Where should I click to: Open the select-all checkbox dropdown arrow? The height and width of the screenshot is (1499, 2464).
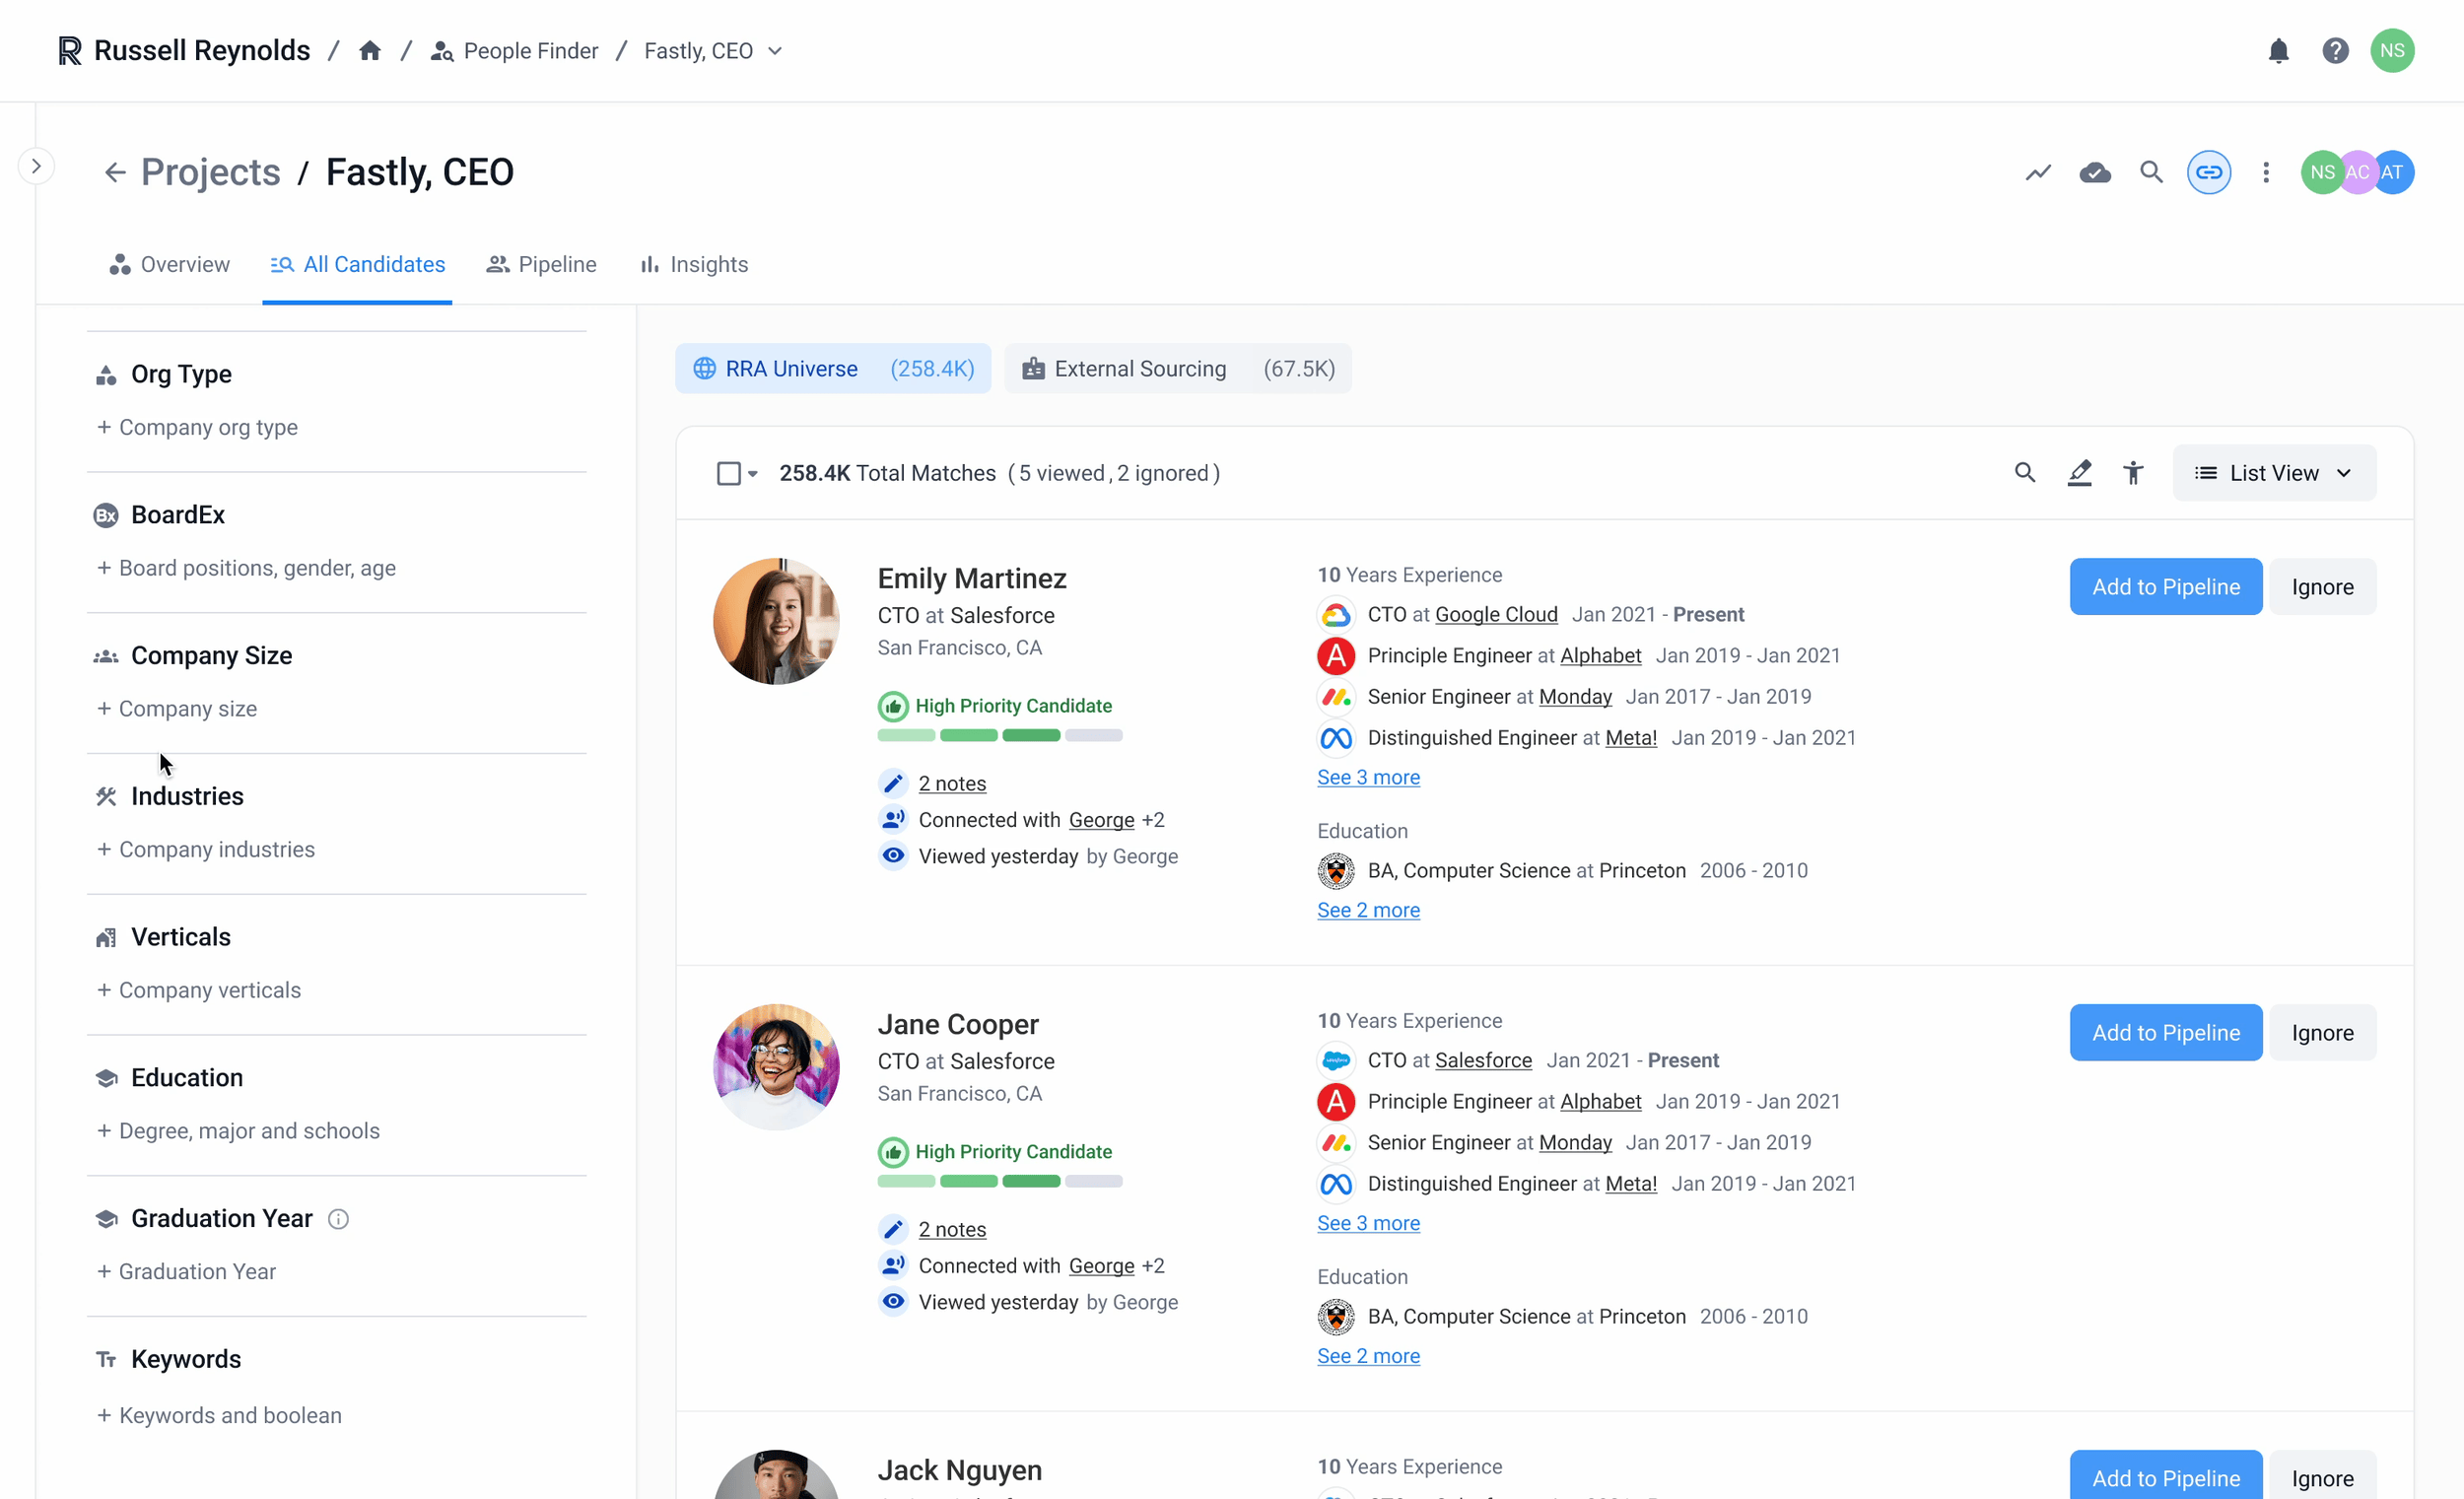click(x=753, y=473)
